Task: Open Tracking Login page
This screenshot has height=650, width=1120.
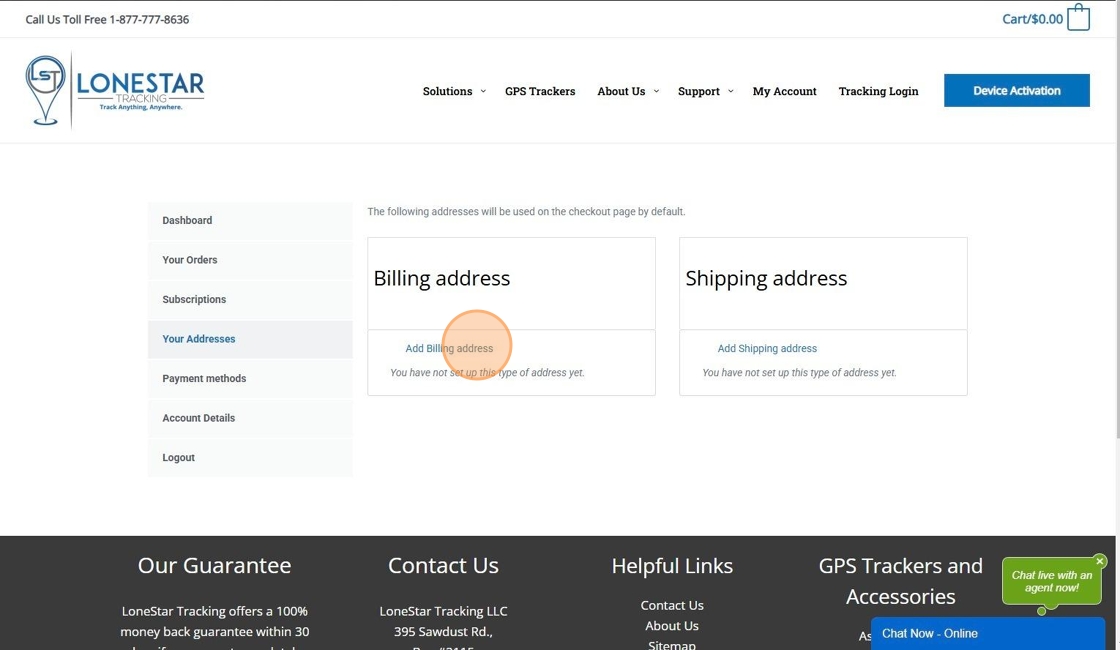Action: pyautogui.click(x=878, y=91)
